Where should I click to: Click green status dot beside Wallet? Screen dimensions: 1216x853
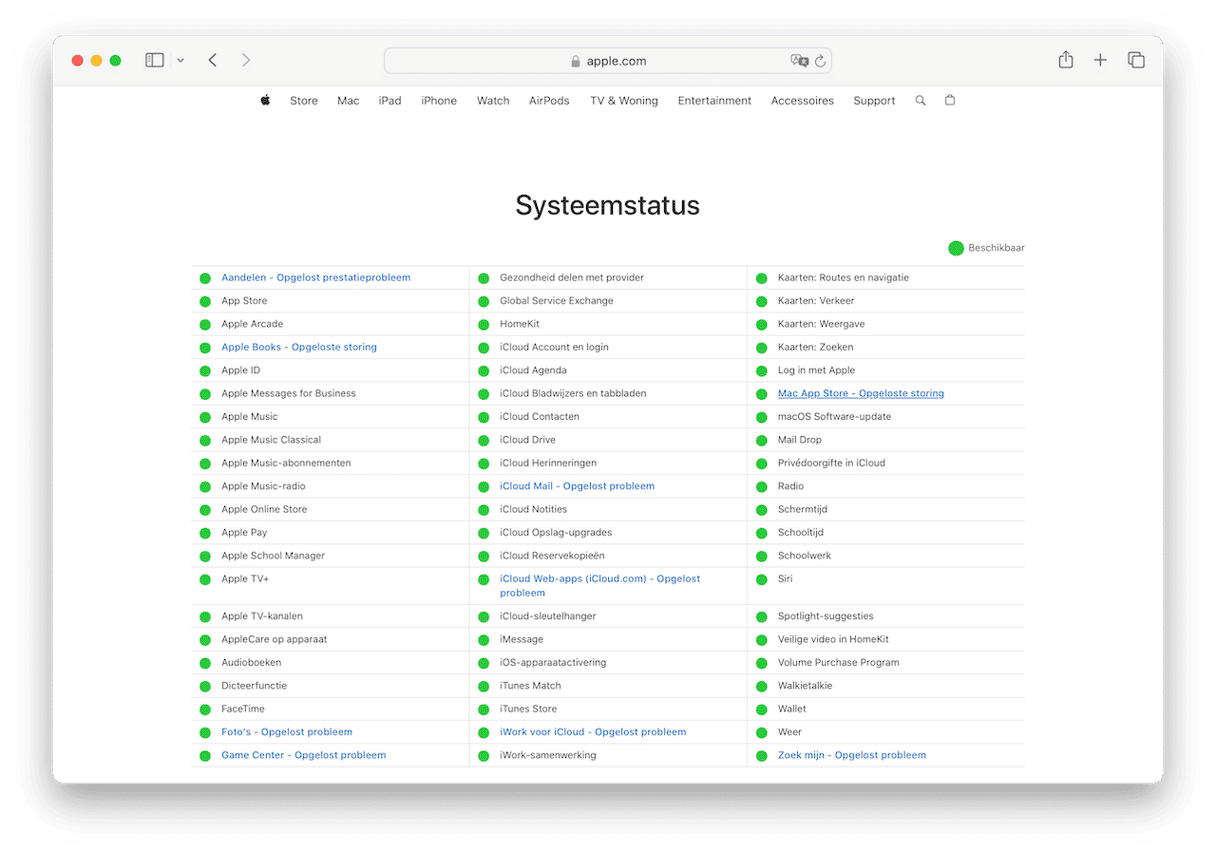(761, 709)
